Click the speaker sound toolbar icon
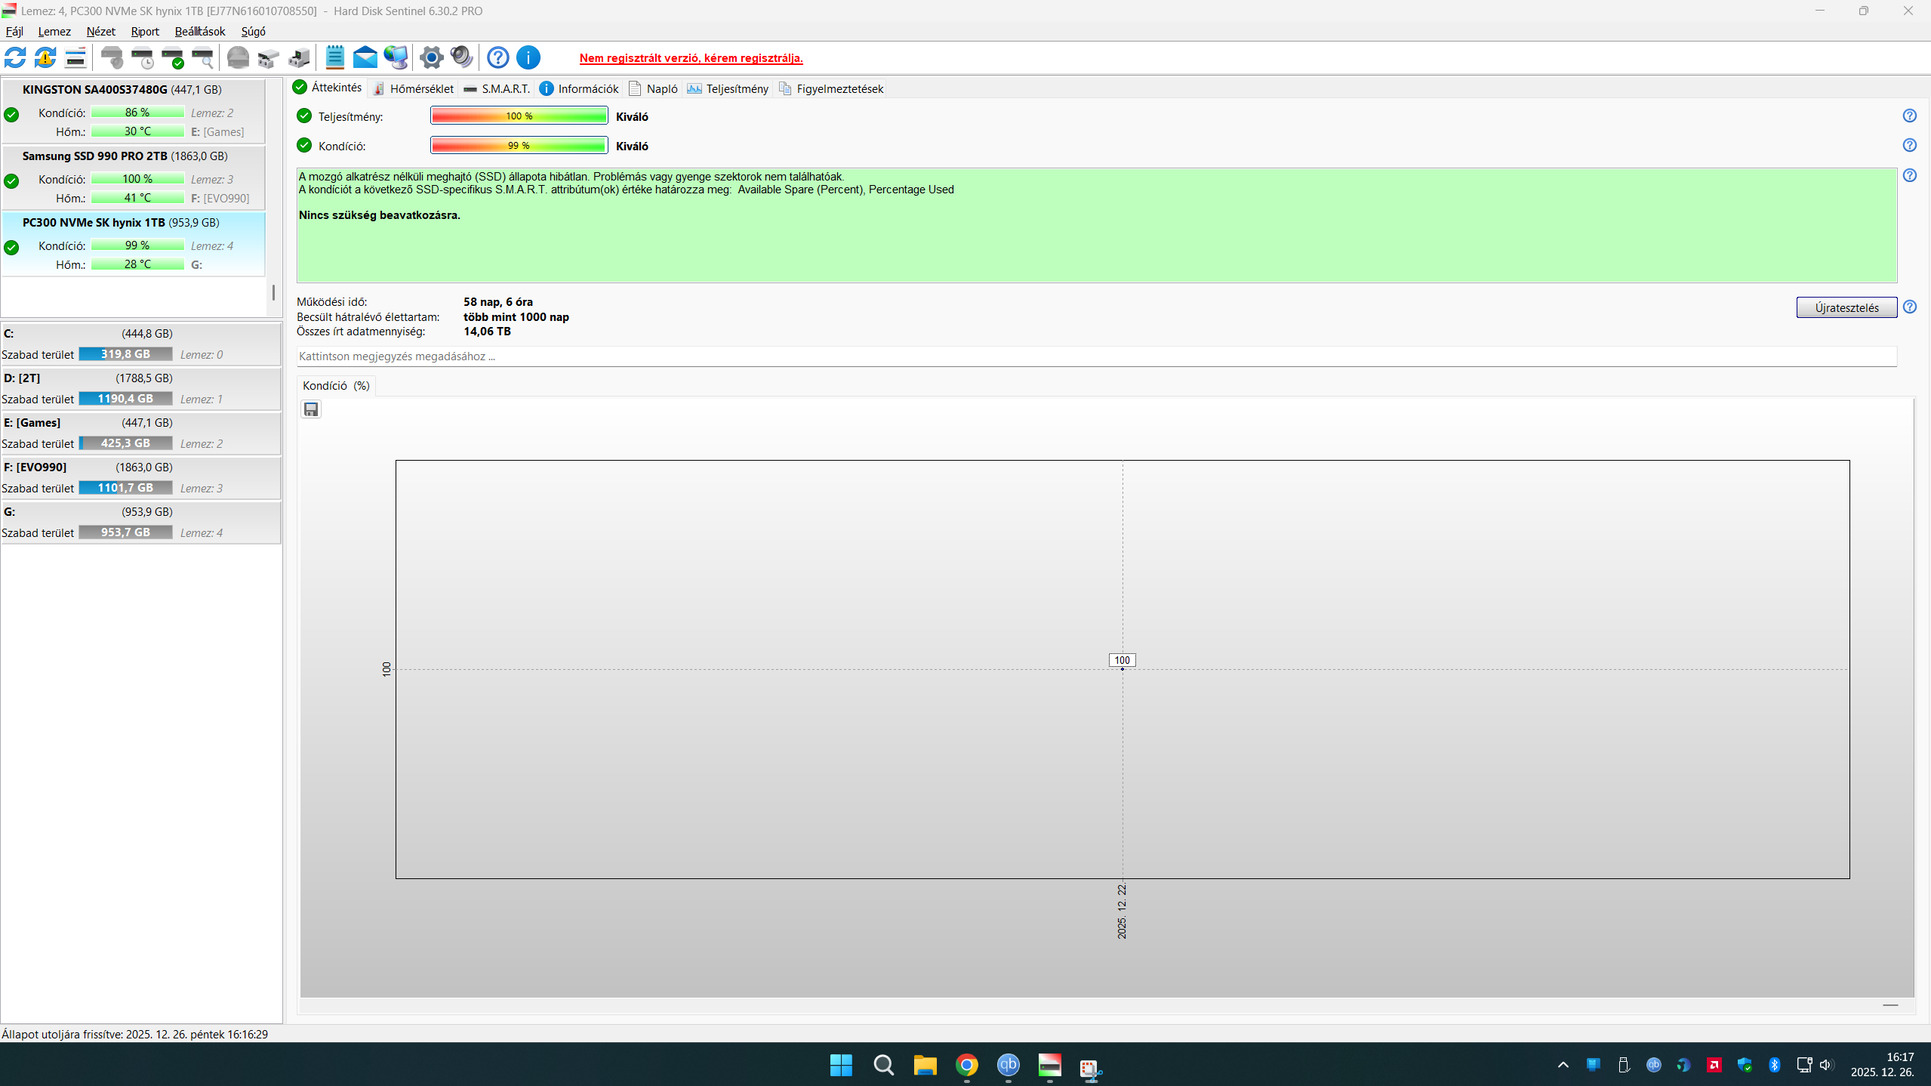This screenshot has width=1931, height=1086. pos(461,58)
